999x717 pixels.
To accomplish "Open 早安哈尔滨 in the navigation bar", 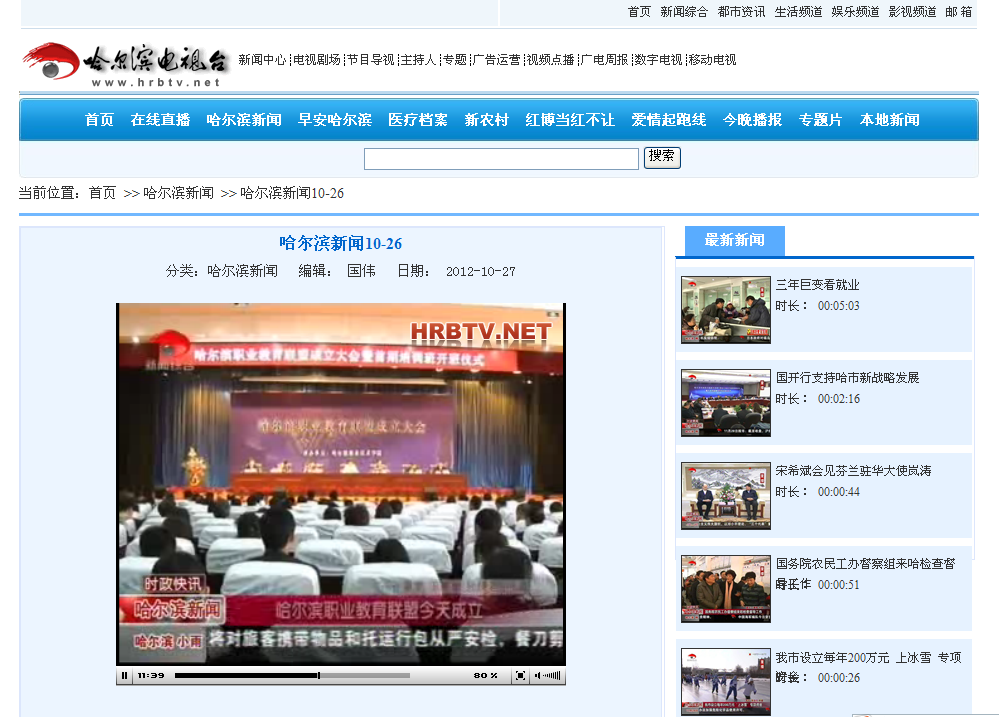I will point(335,120).
